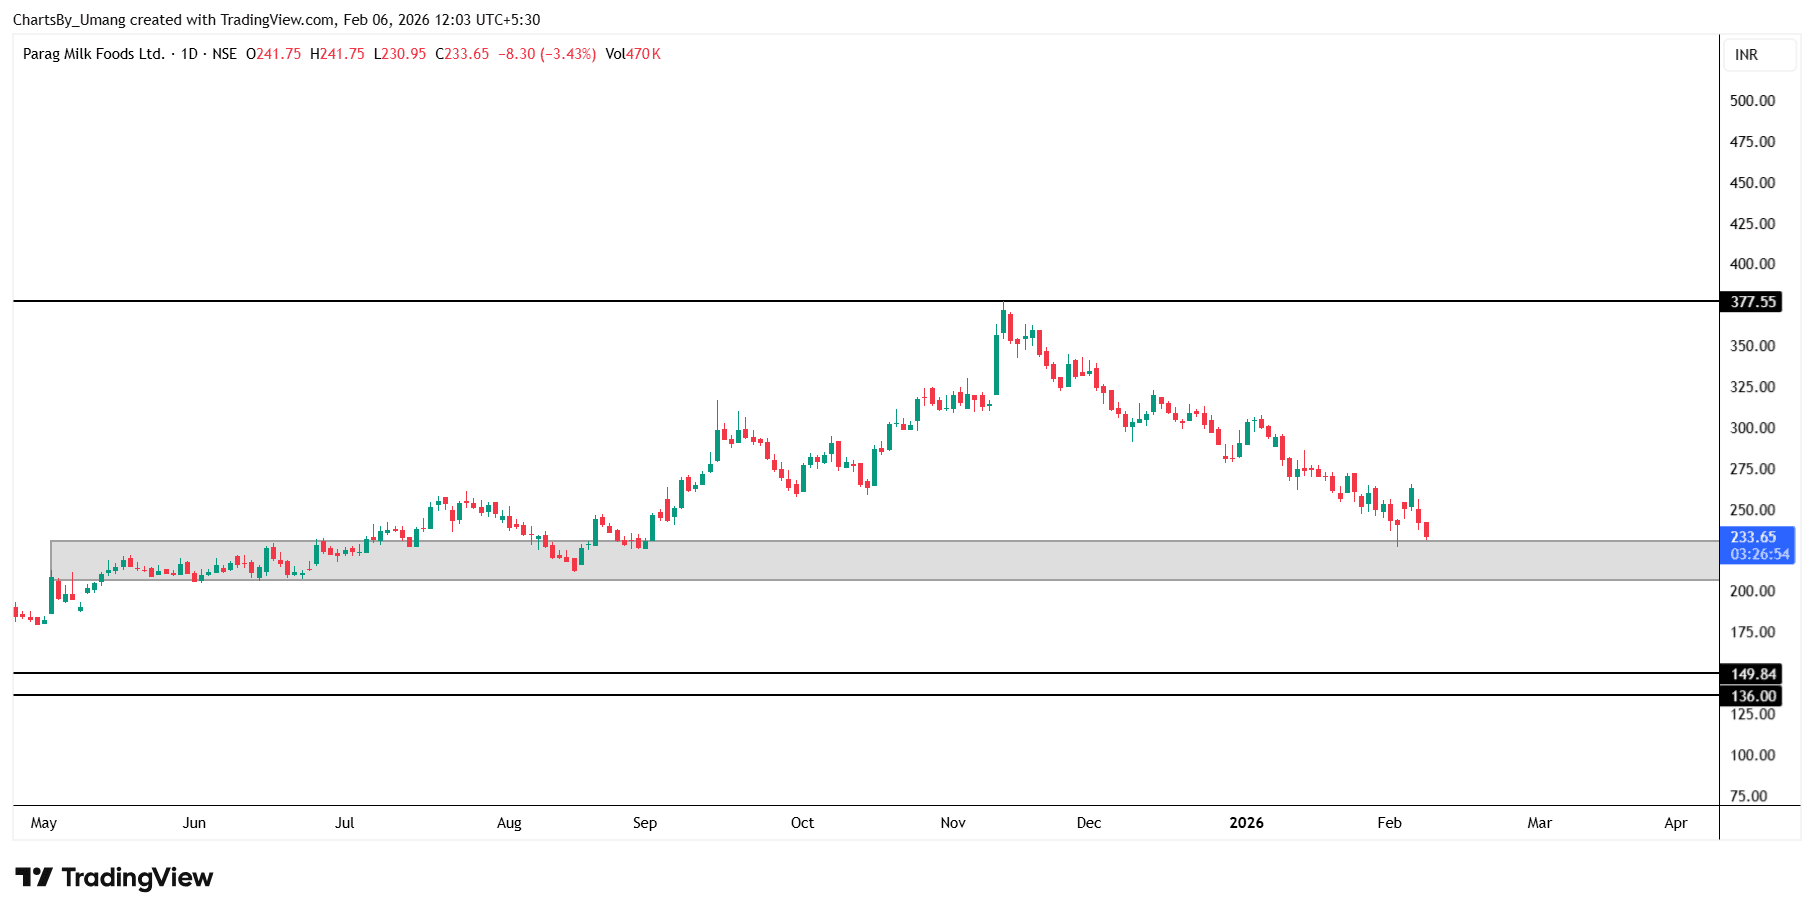Select the 136.00 price line label
Screen dimensions: 1814x915
[1753, 696]
